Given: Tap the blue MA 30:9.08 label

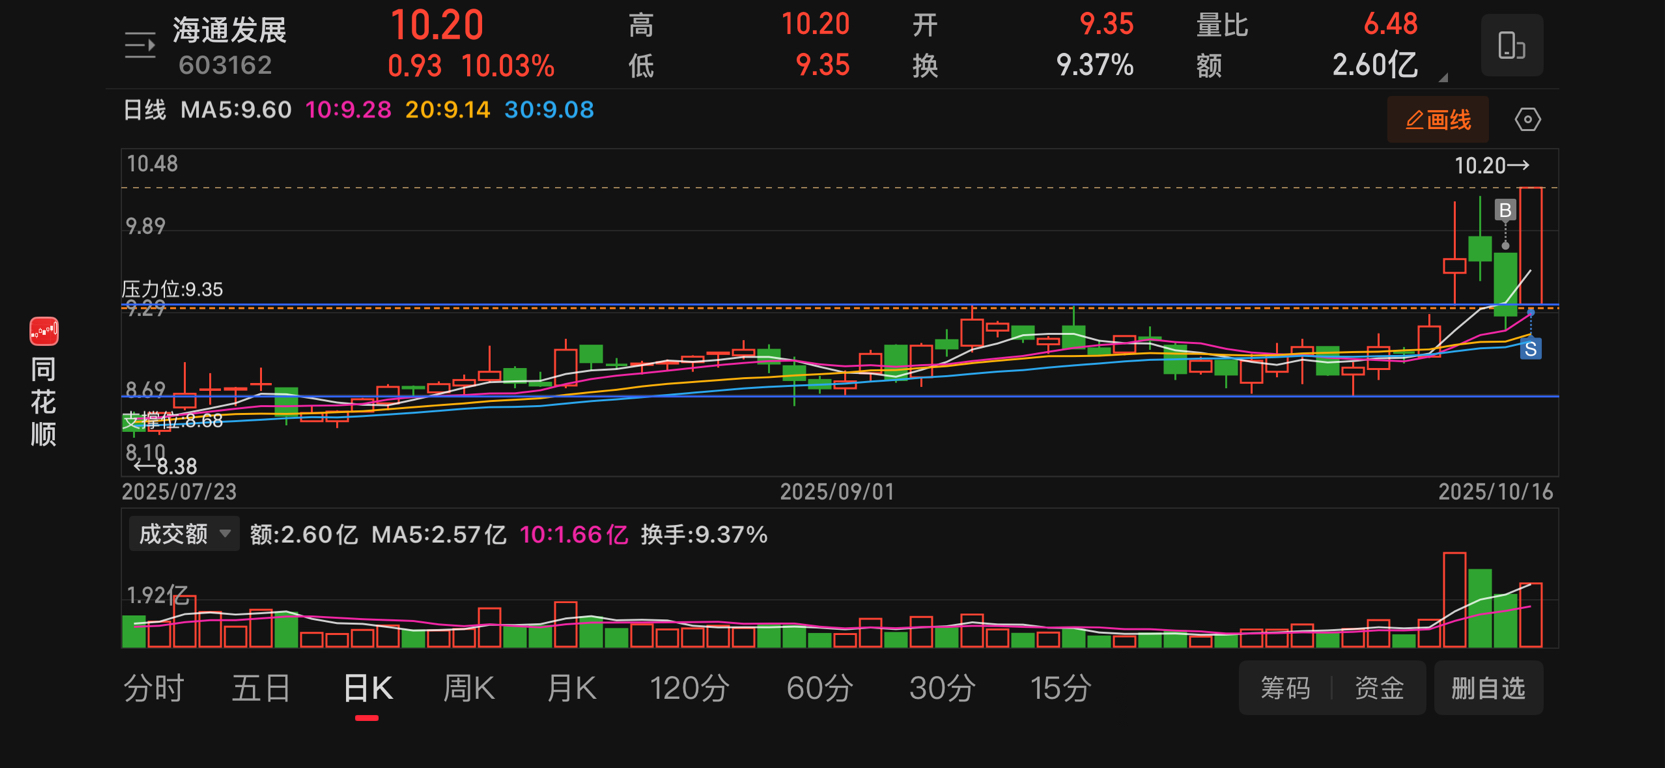Looking at the screenshot, I should coord(549,110).
